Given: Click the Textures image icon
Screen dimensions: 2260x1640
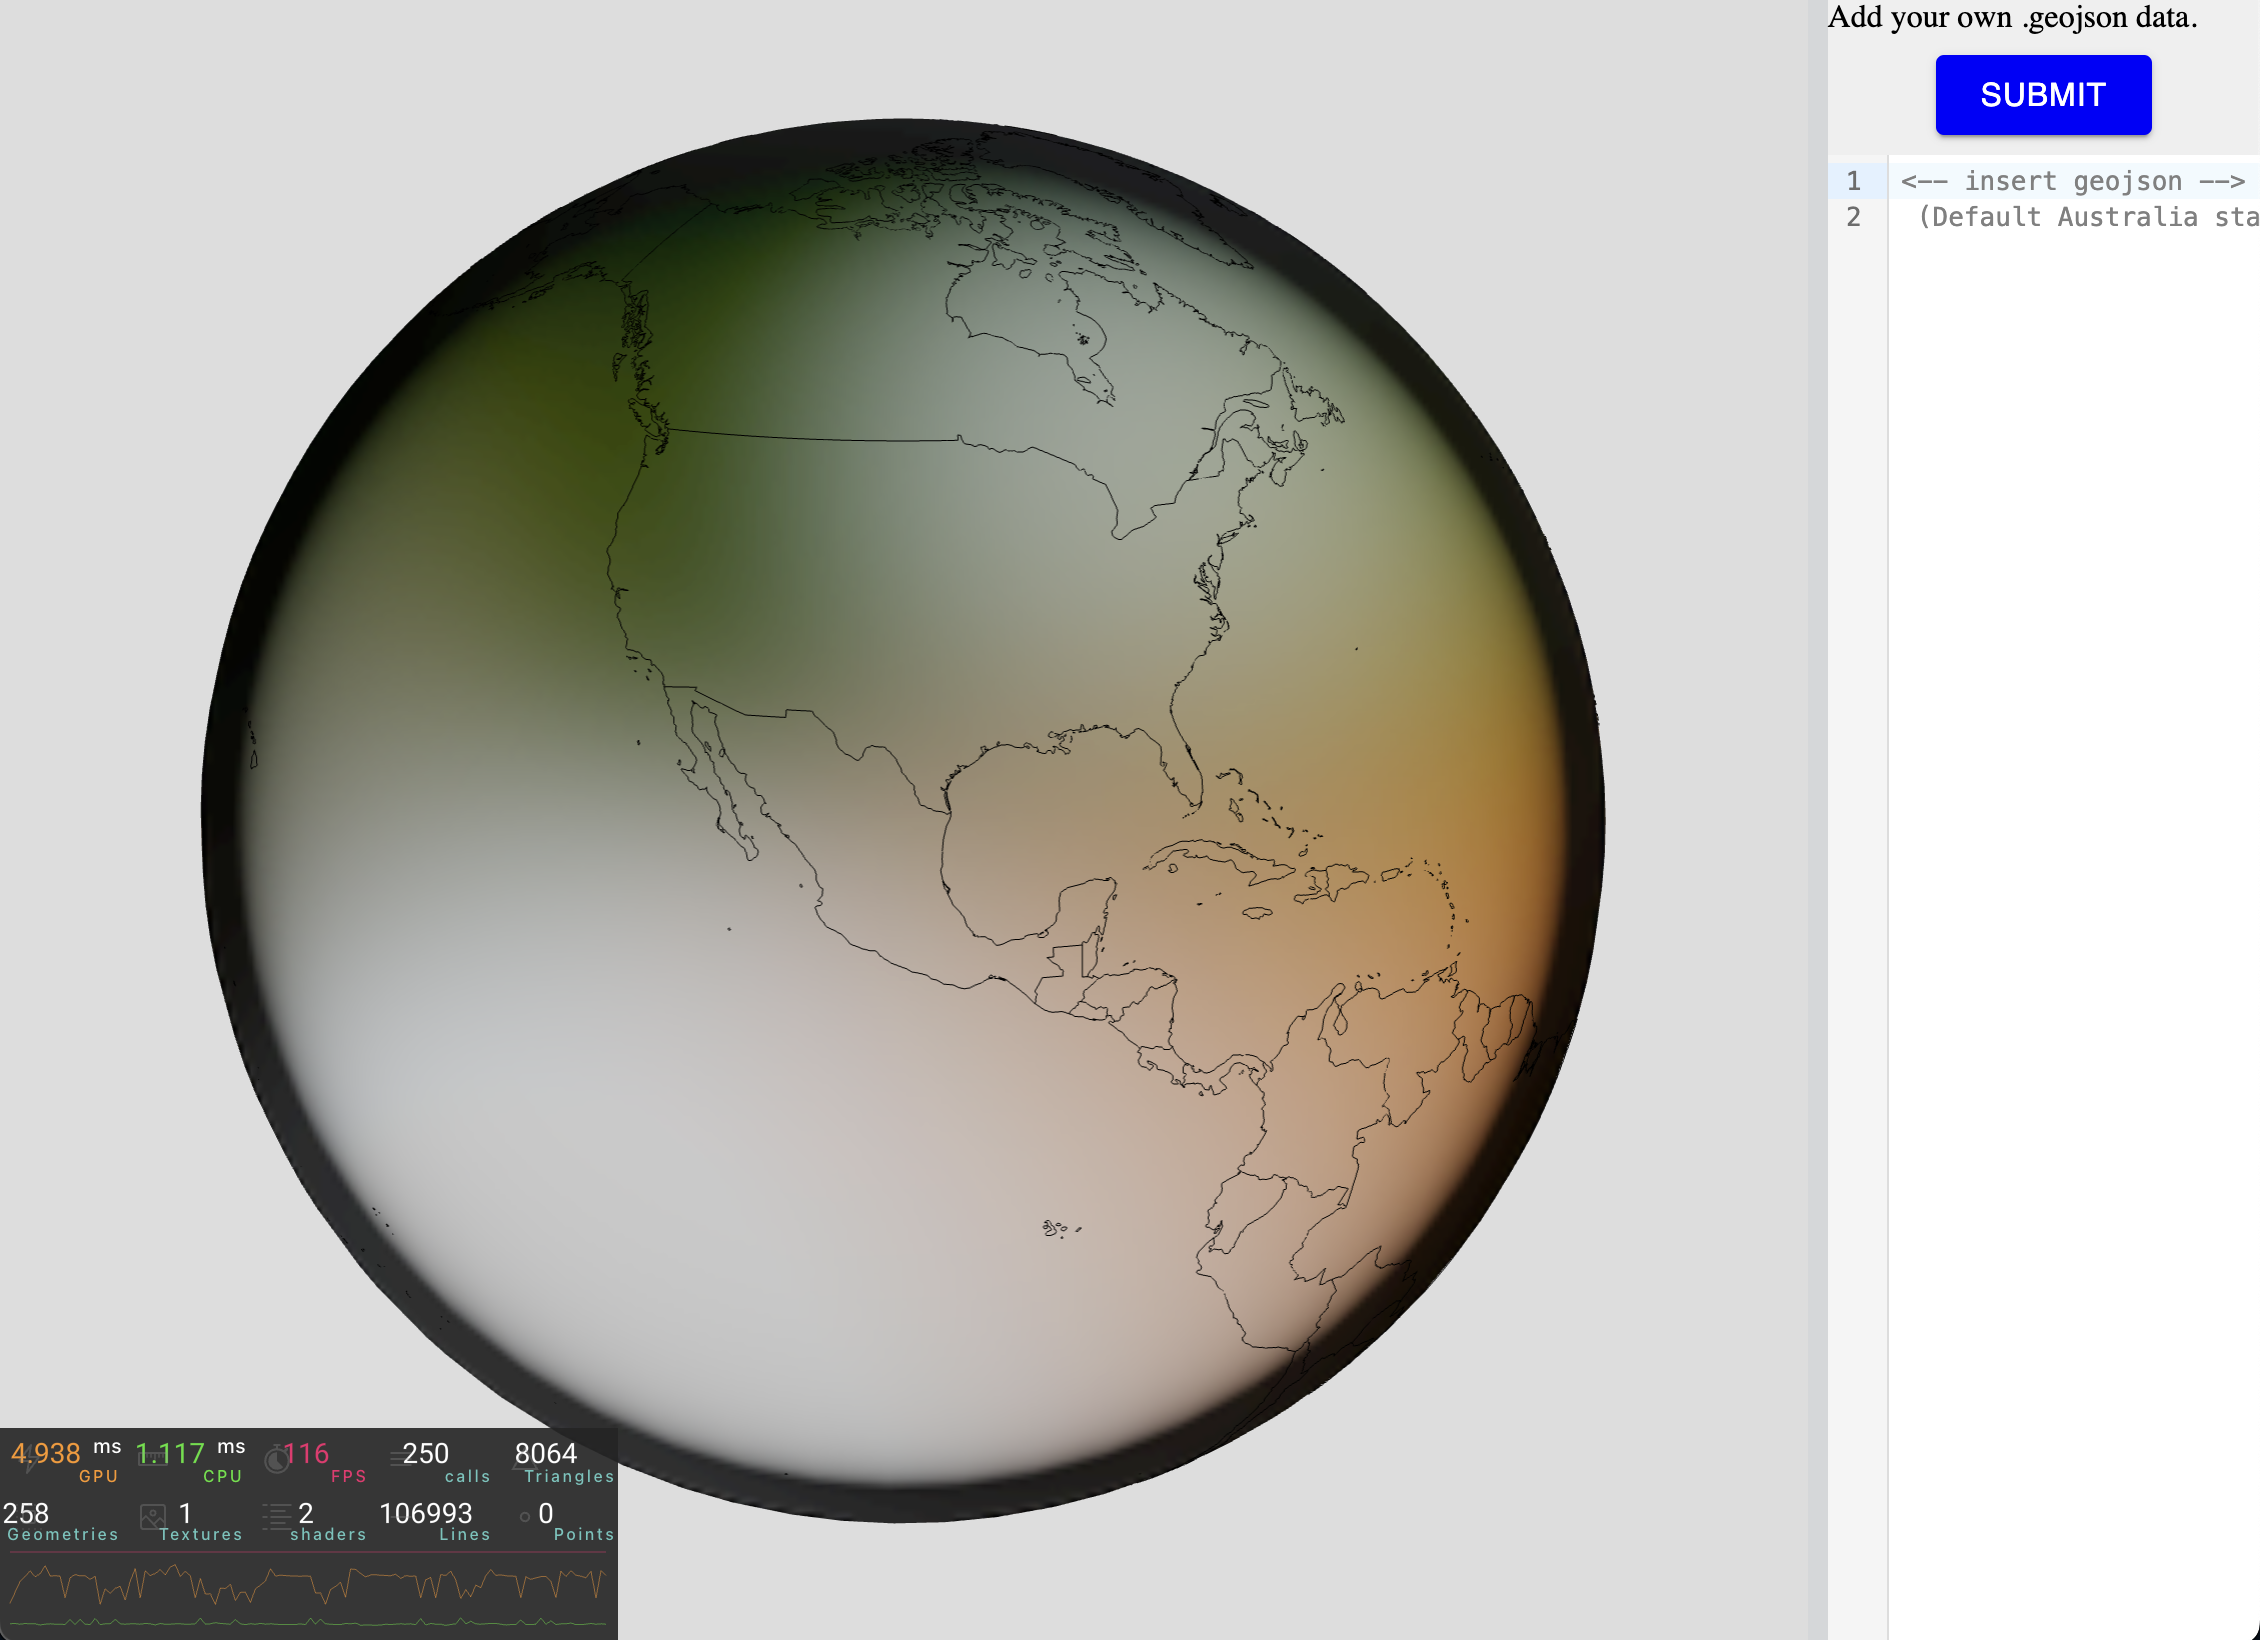Looking at the screenshot, I should click(x=153, y=1517).
